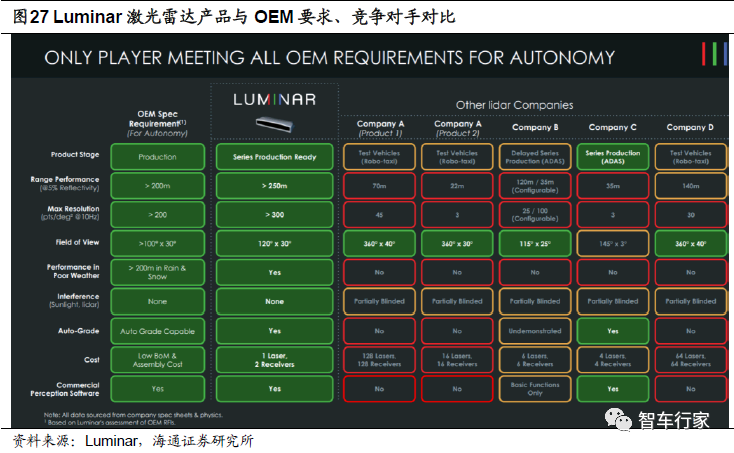Image resolution: width=734 pixels, height=453 pixels.
Task: Click Company D '140m' range cell
Action: tap(691, 186)
